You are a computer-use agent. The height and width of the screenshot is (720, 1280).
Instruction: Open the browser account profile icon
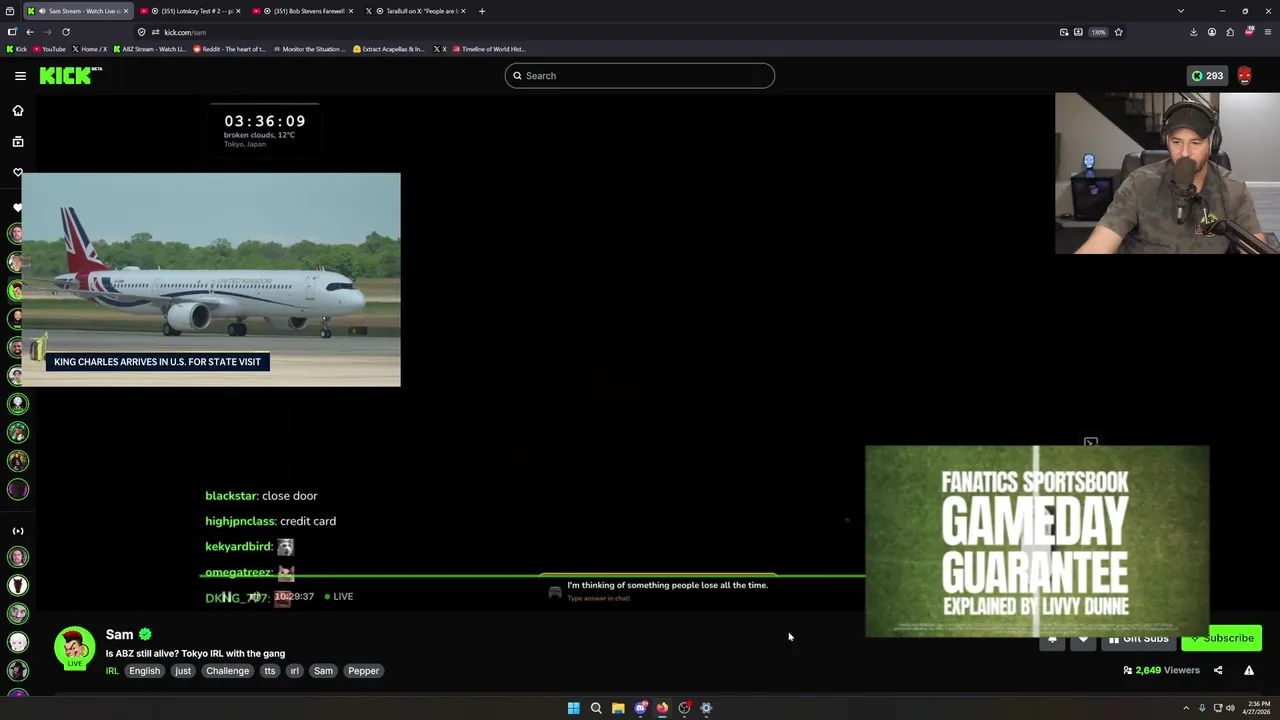click(x=1212, y=32)
